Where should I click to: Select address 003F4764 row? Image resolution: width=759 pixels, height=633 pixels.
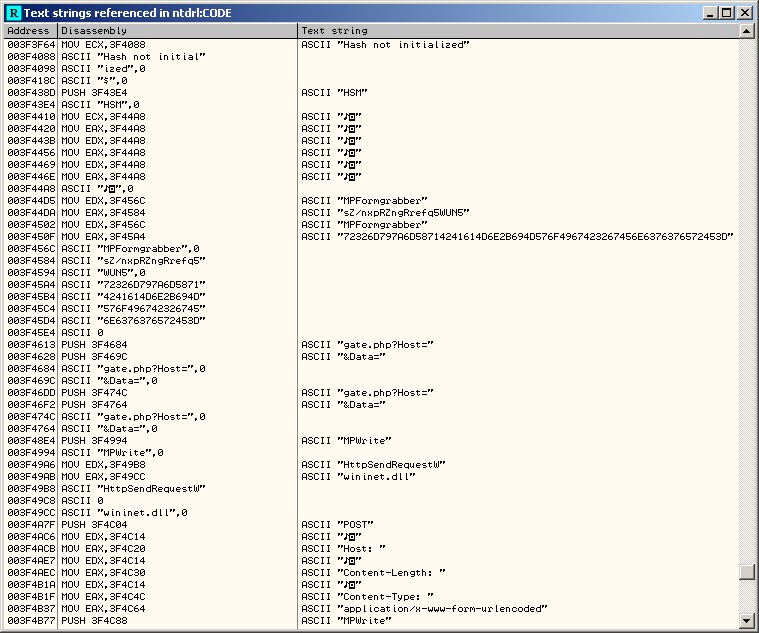coord(372,429)
